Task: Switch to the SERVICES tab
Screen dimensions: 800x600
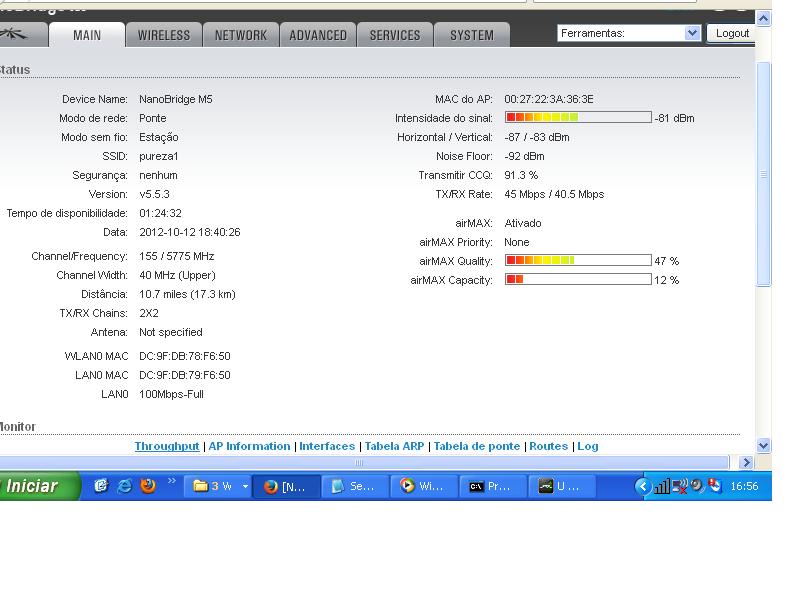Action: pyautogui.click(x=395, y=35)
